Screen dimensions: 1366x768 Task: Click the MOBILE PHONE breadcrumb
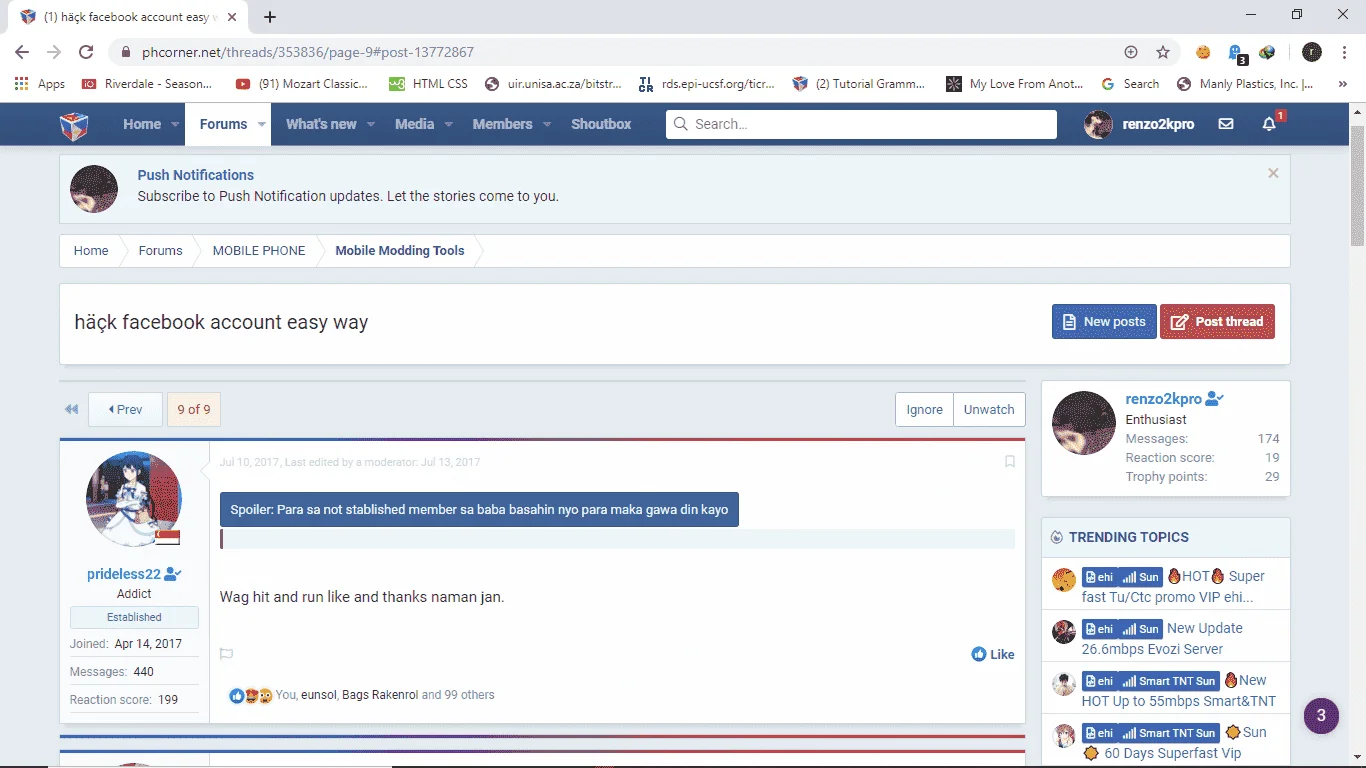pyautogui.click(x=259, y=251)
